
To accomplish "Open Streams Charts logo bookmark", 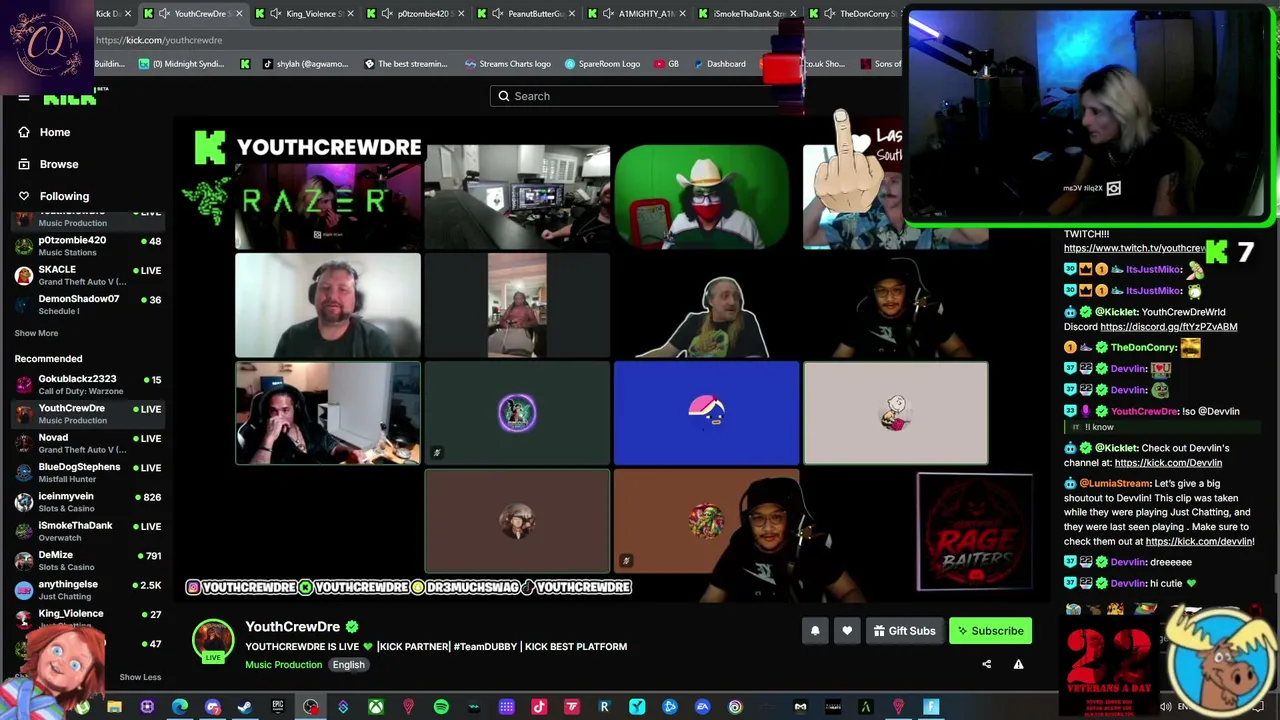I will click(508, 64).
